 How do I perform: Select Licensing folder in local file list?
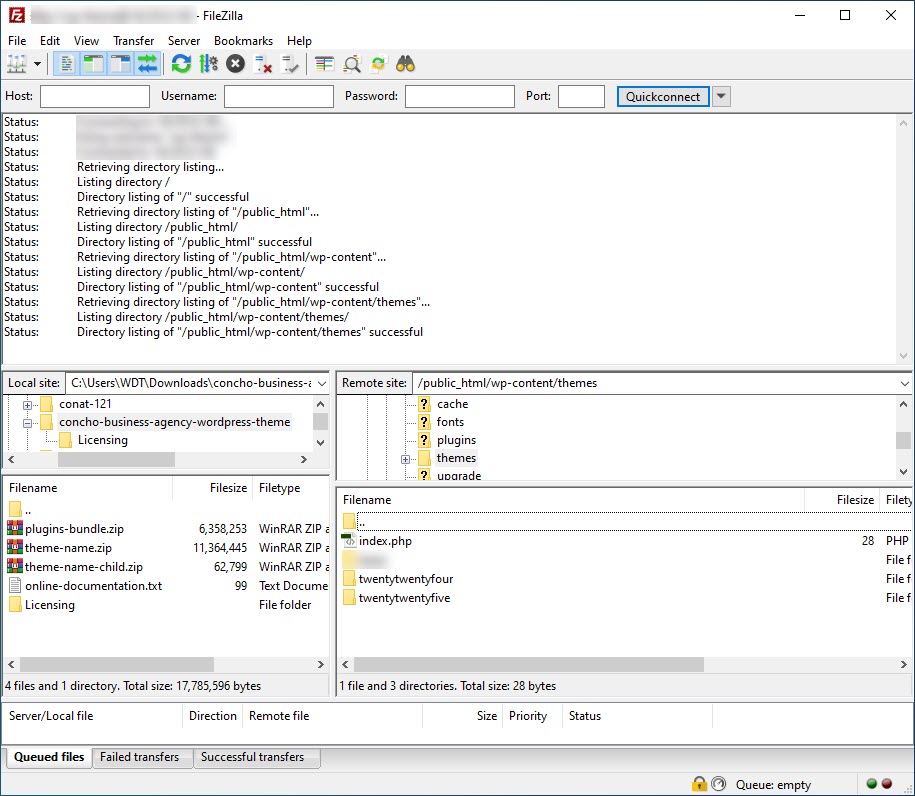coord(50,605)
